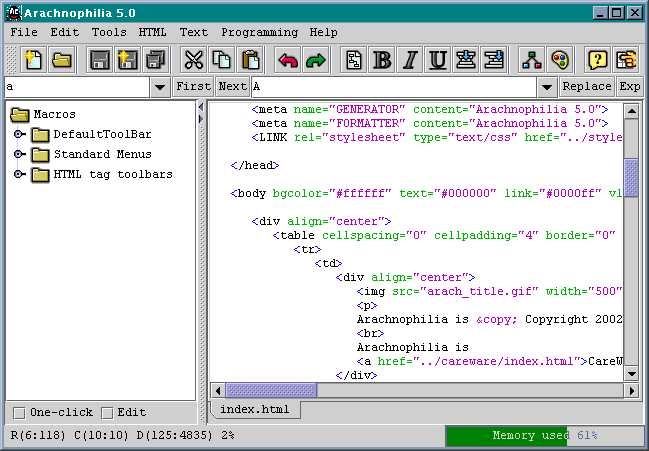This screenshot has height=451, width=649.
Task: Apply italic with the I icon
Action: (410, 60)
